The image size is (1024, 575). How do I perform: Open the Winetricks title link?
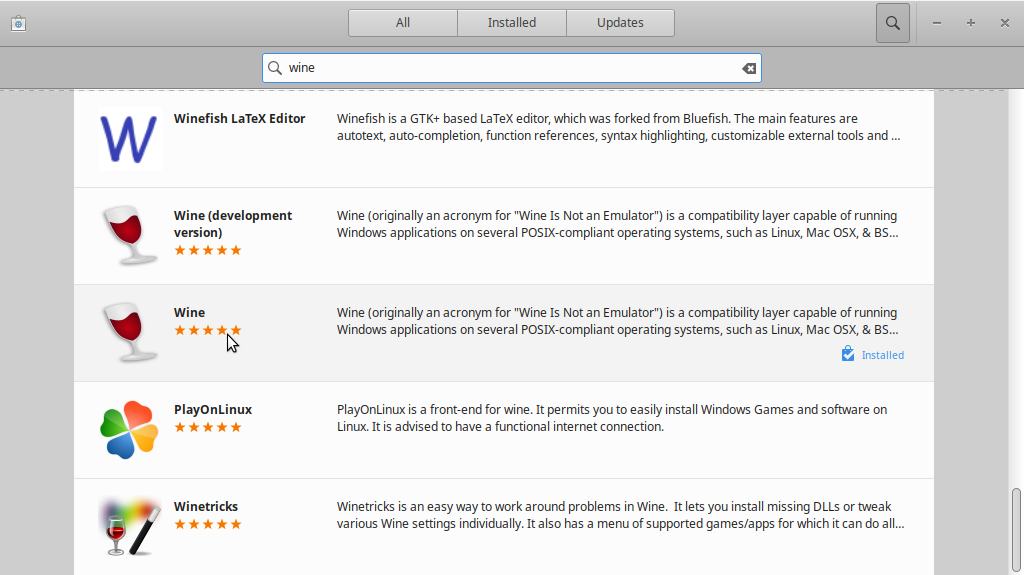tap(206, 506)
